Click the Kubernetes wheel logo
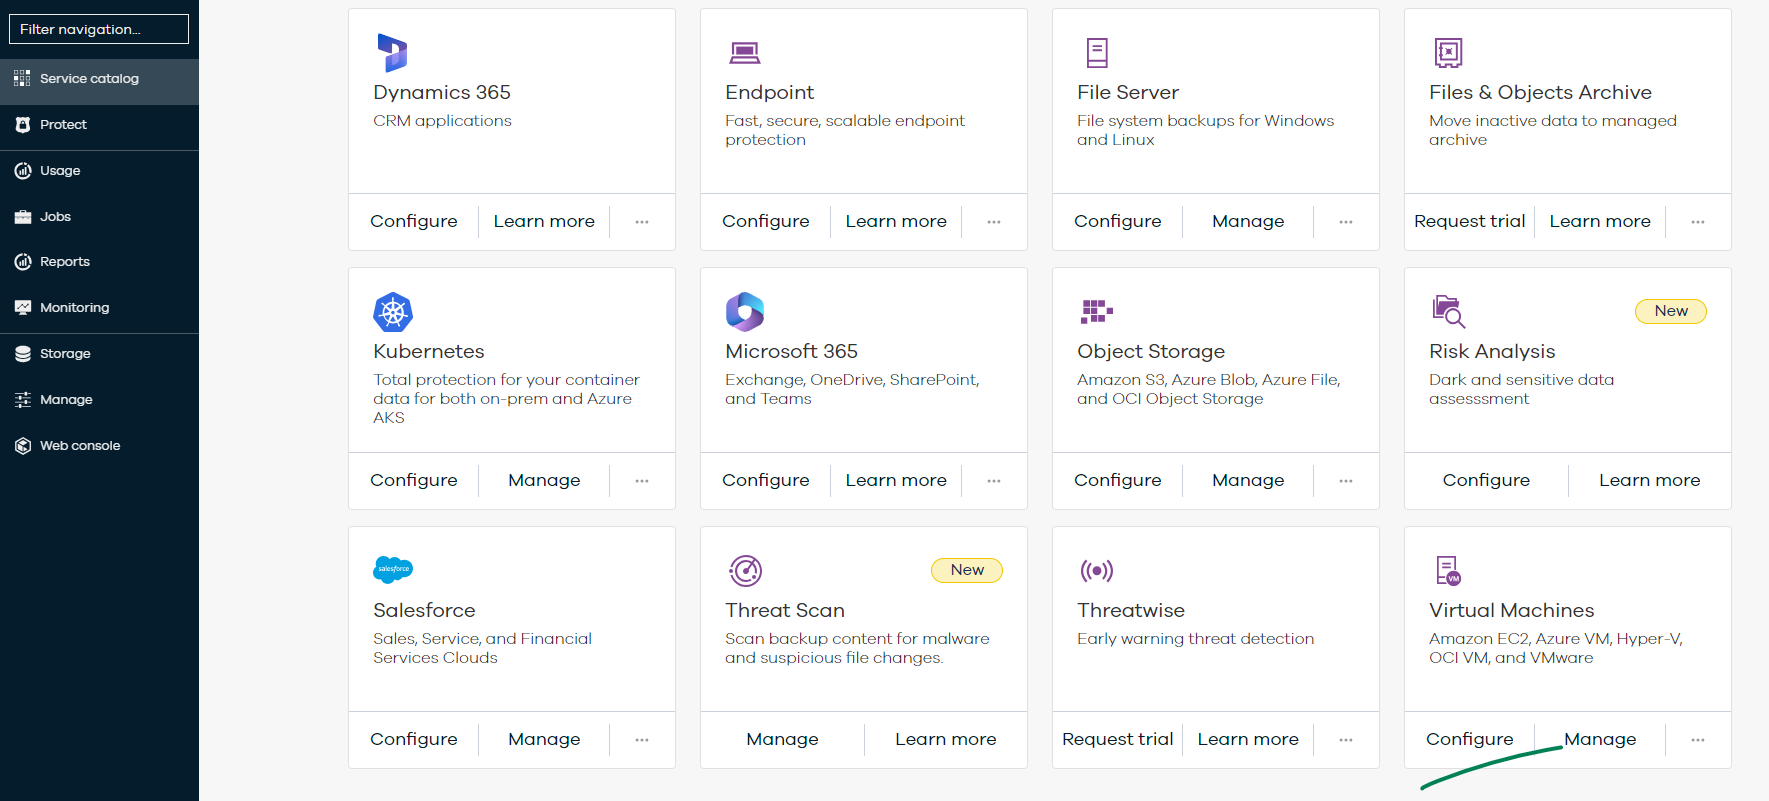 click(x=393, y=312)
